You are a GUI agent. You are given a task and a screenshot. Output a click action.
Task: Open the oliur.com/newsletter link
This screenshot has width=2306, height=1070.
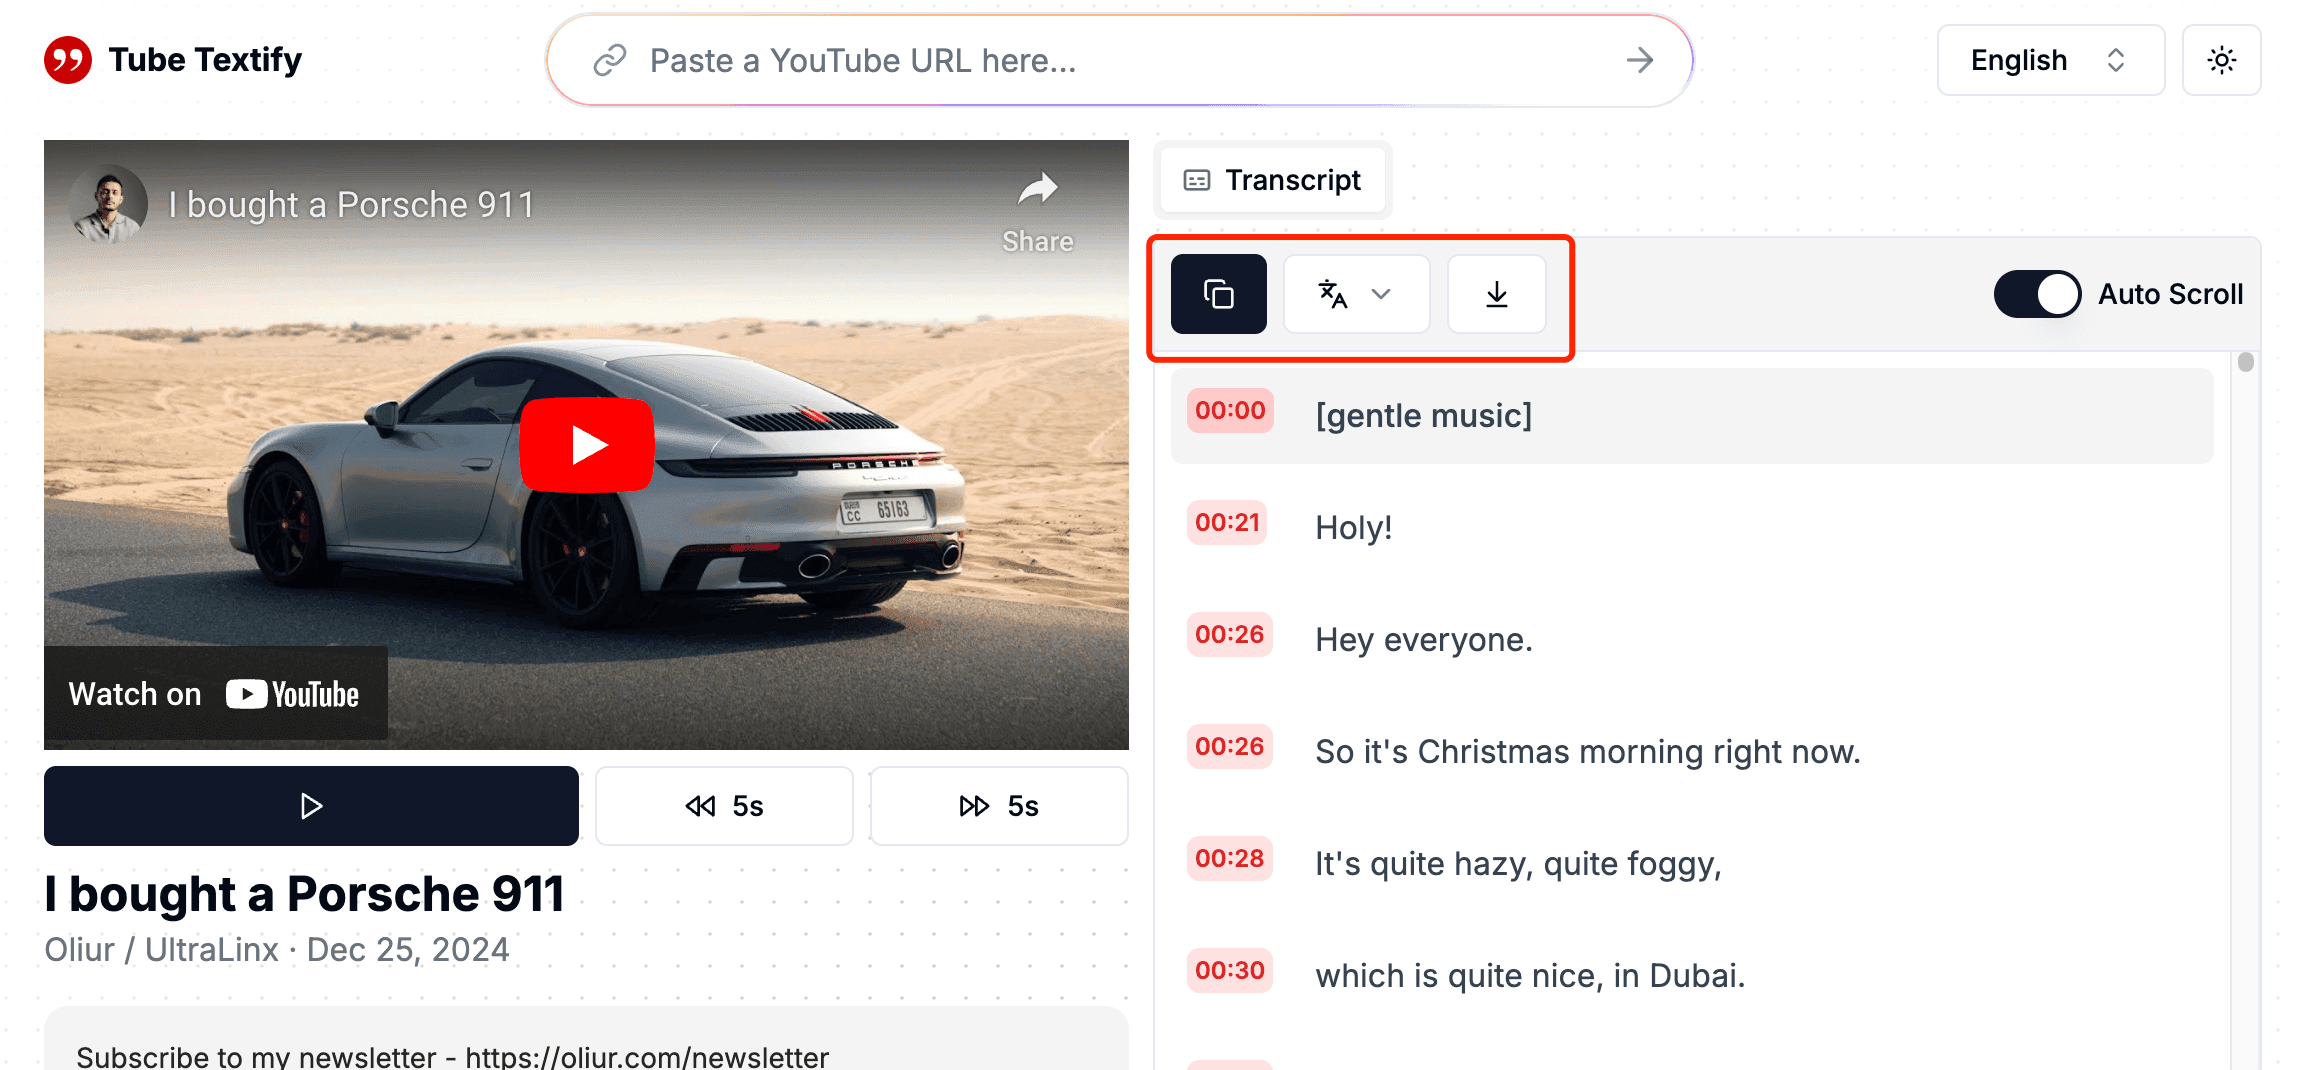click(x=647, y=1056)
